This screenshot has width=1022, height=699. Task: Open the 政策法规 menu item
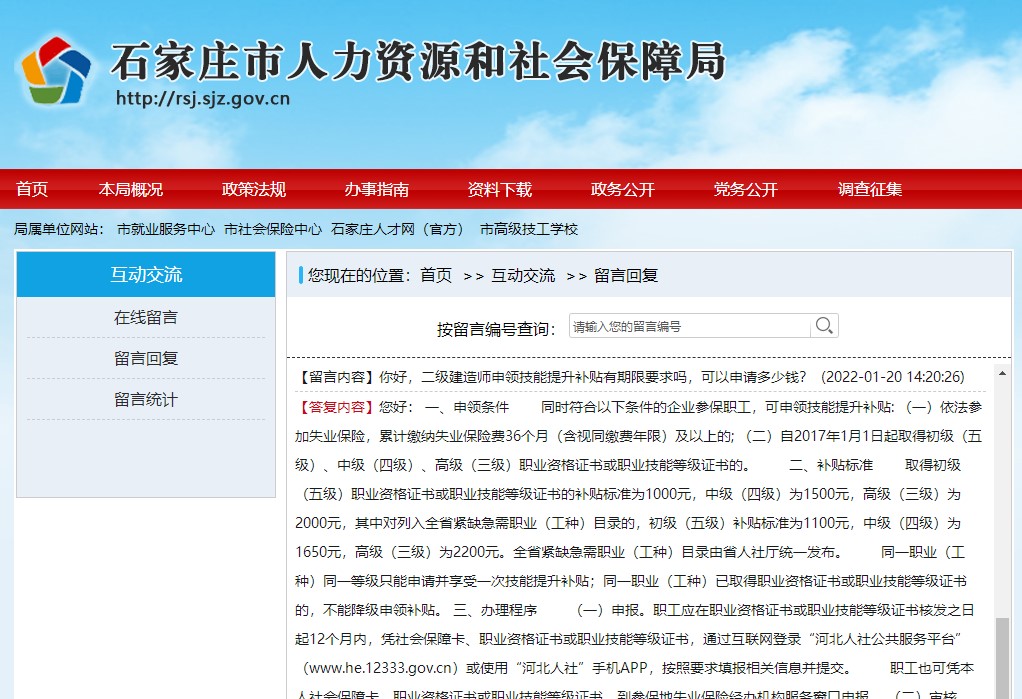(253, 189)
